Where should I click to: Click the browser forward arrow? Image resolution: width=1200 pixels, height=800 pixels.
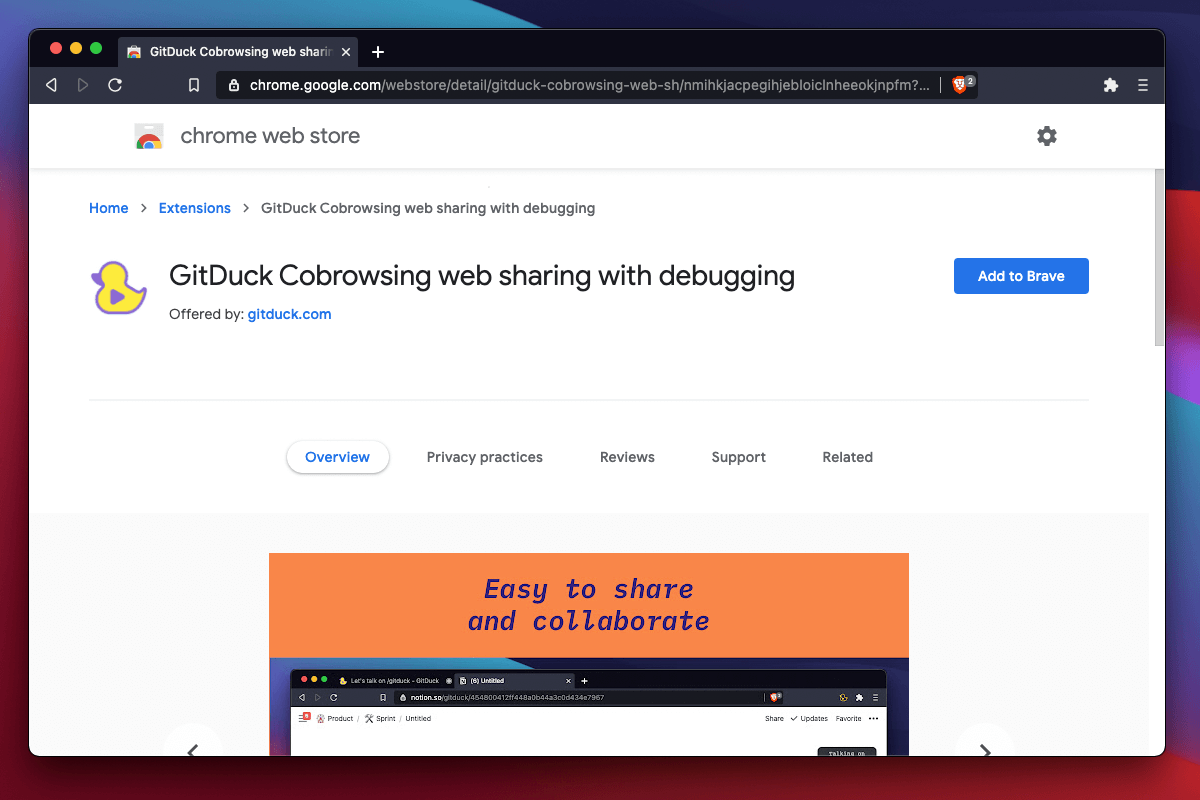pos(83,85)
